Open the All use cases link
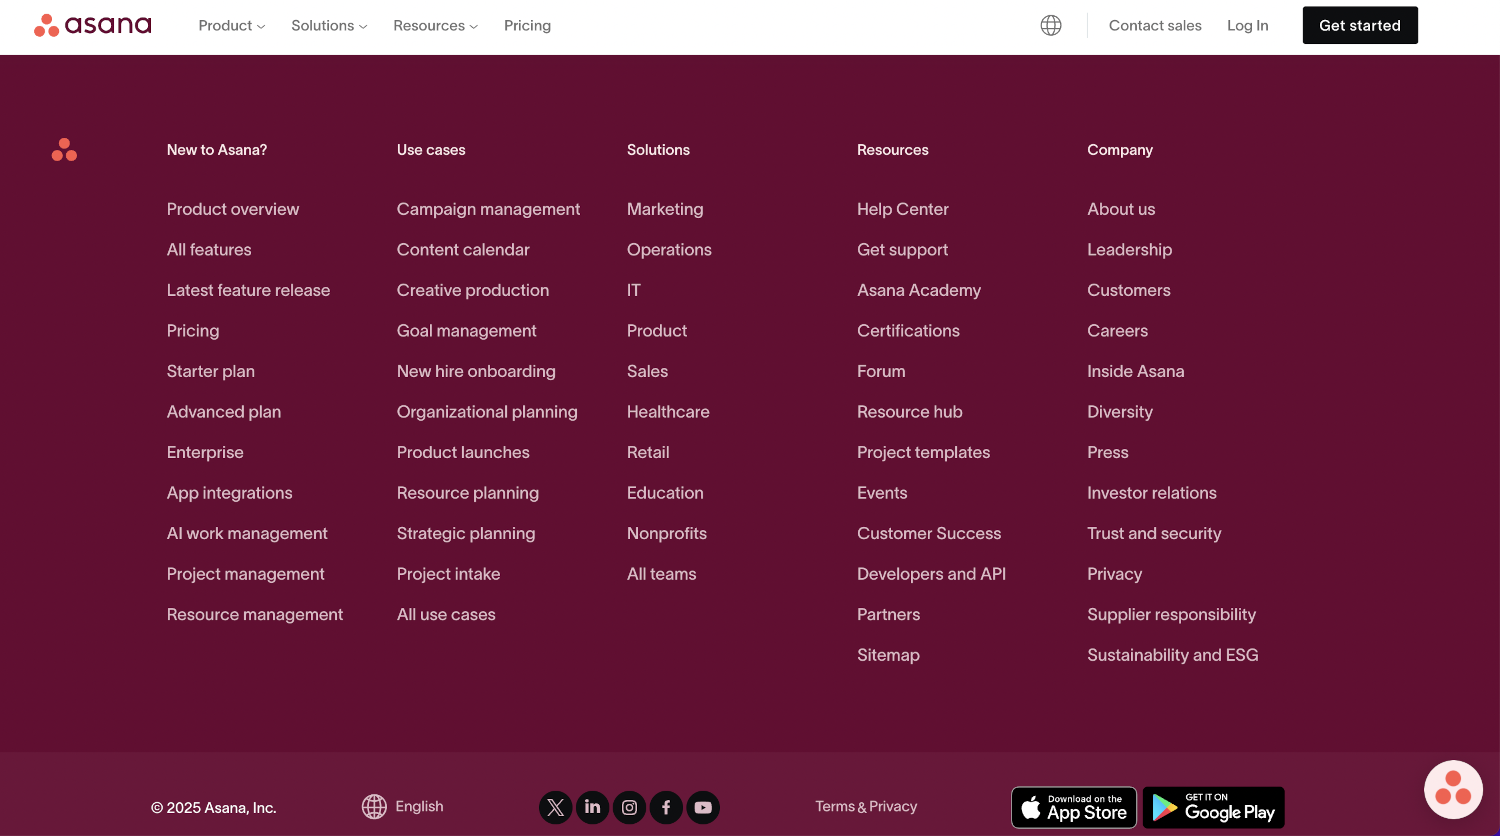The image size is (1500, 836). coord(446,615)
